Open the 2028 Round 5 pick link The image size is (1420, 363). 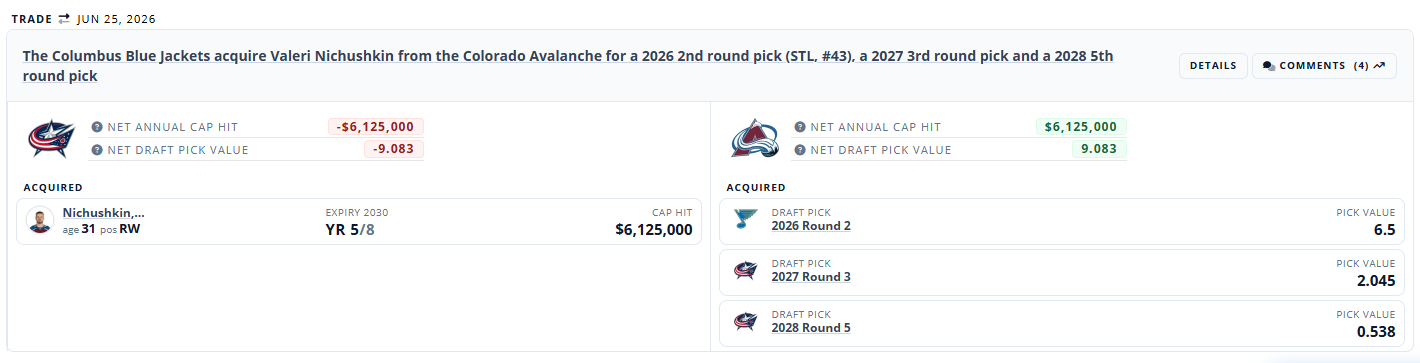[x=811, y=328]
